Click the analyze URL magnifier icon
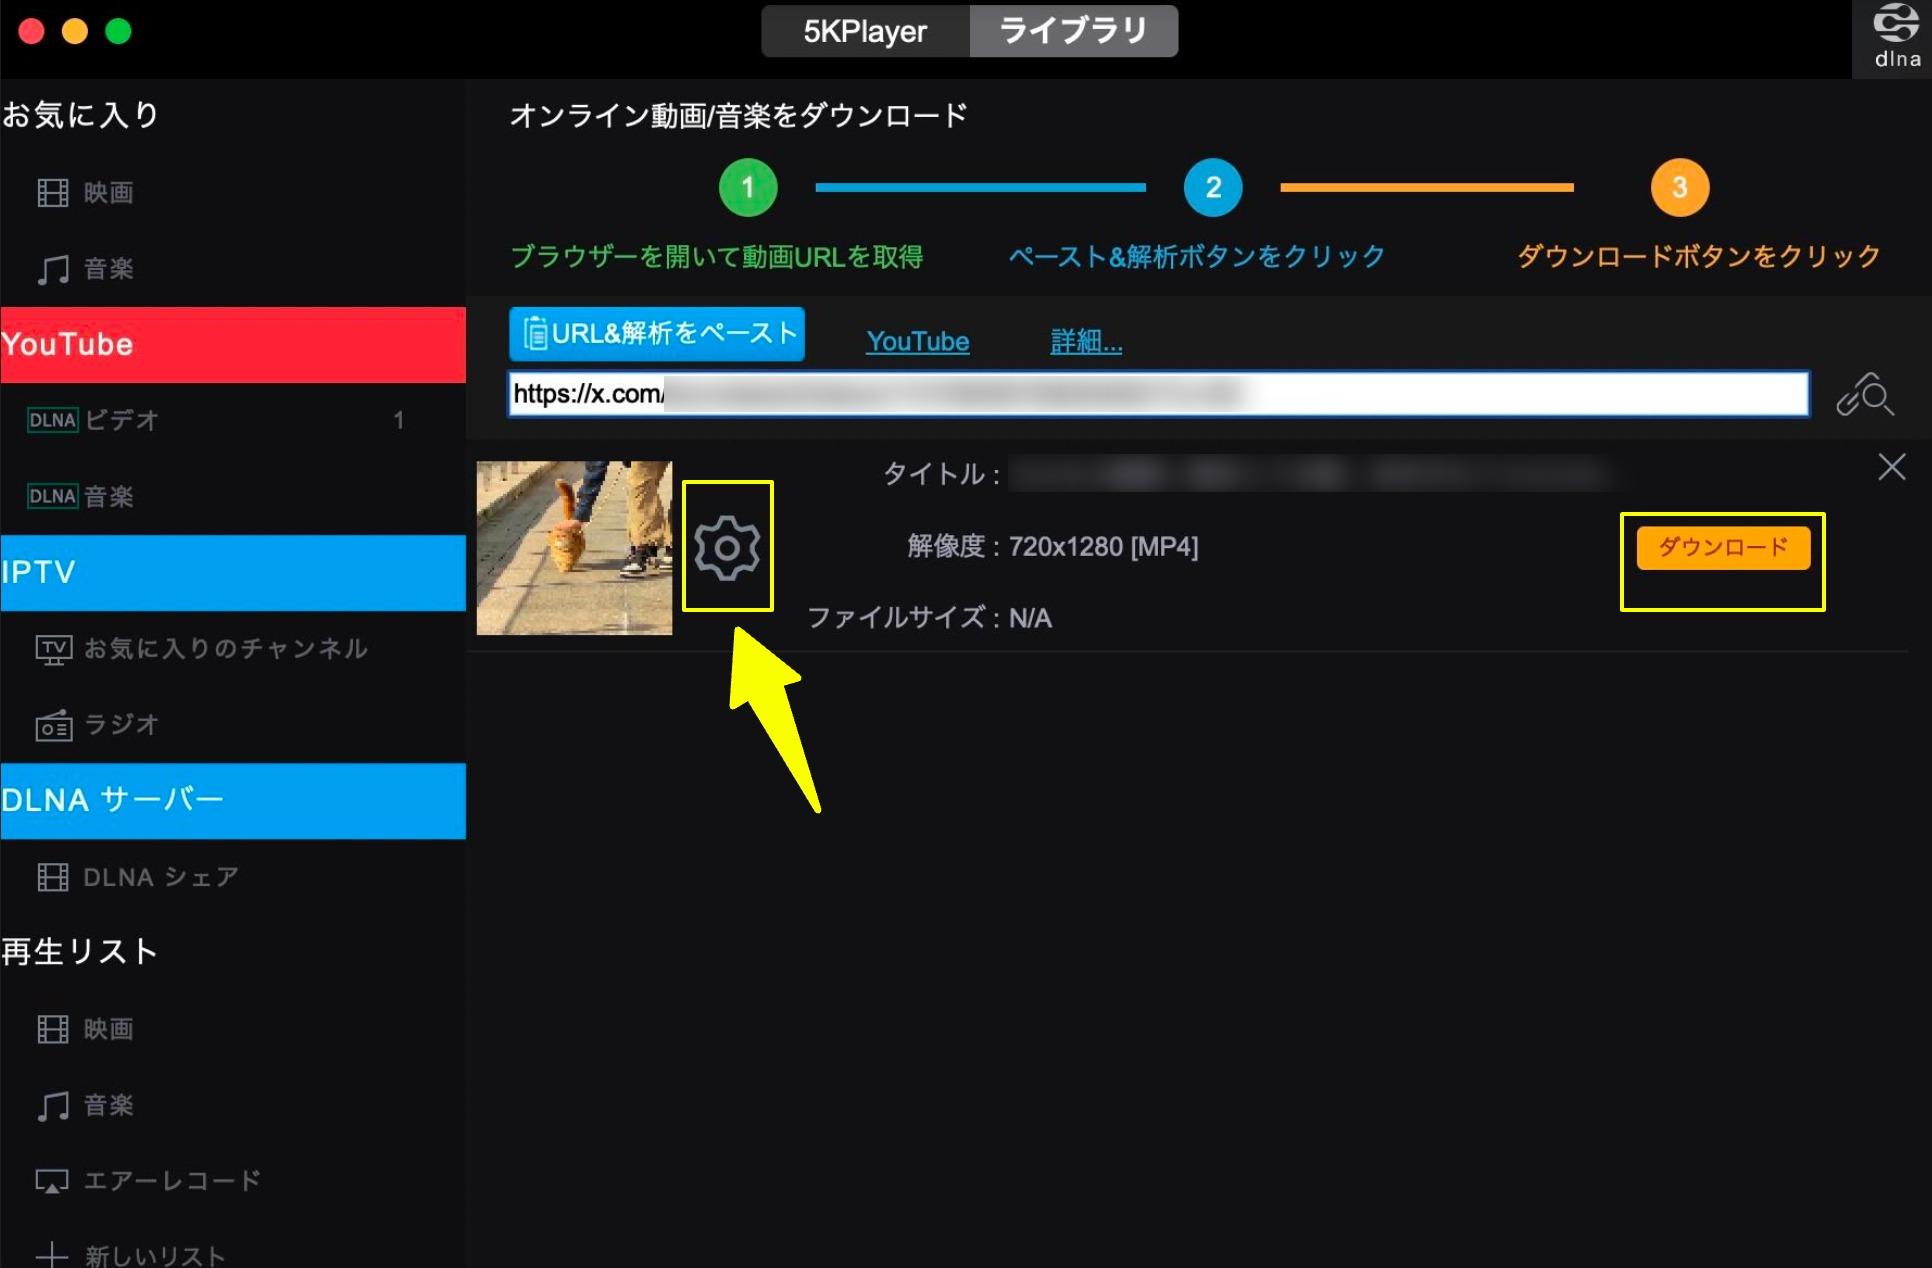The height and width of the screenshot is (1268, 1932). [1864, 394]
